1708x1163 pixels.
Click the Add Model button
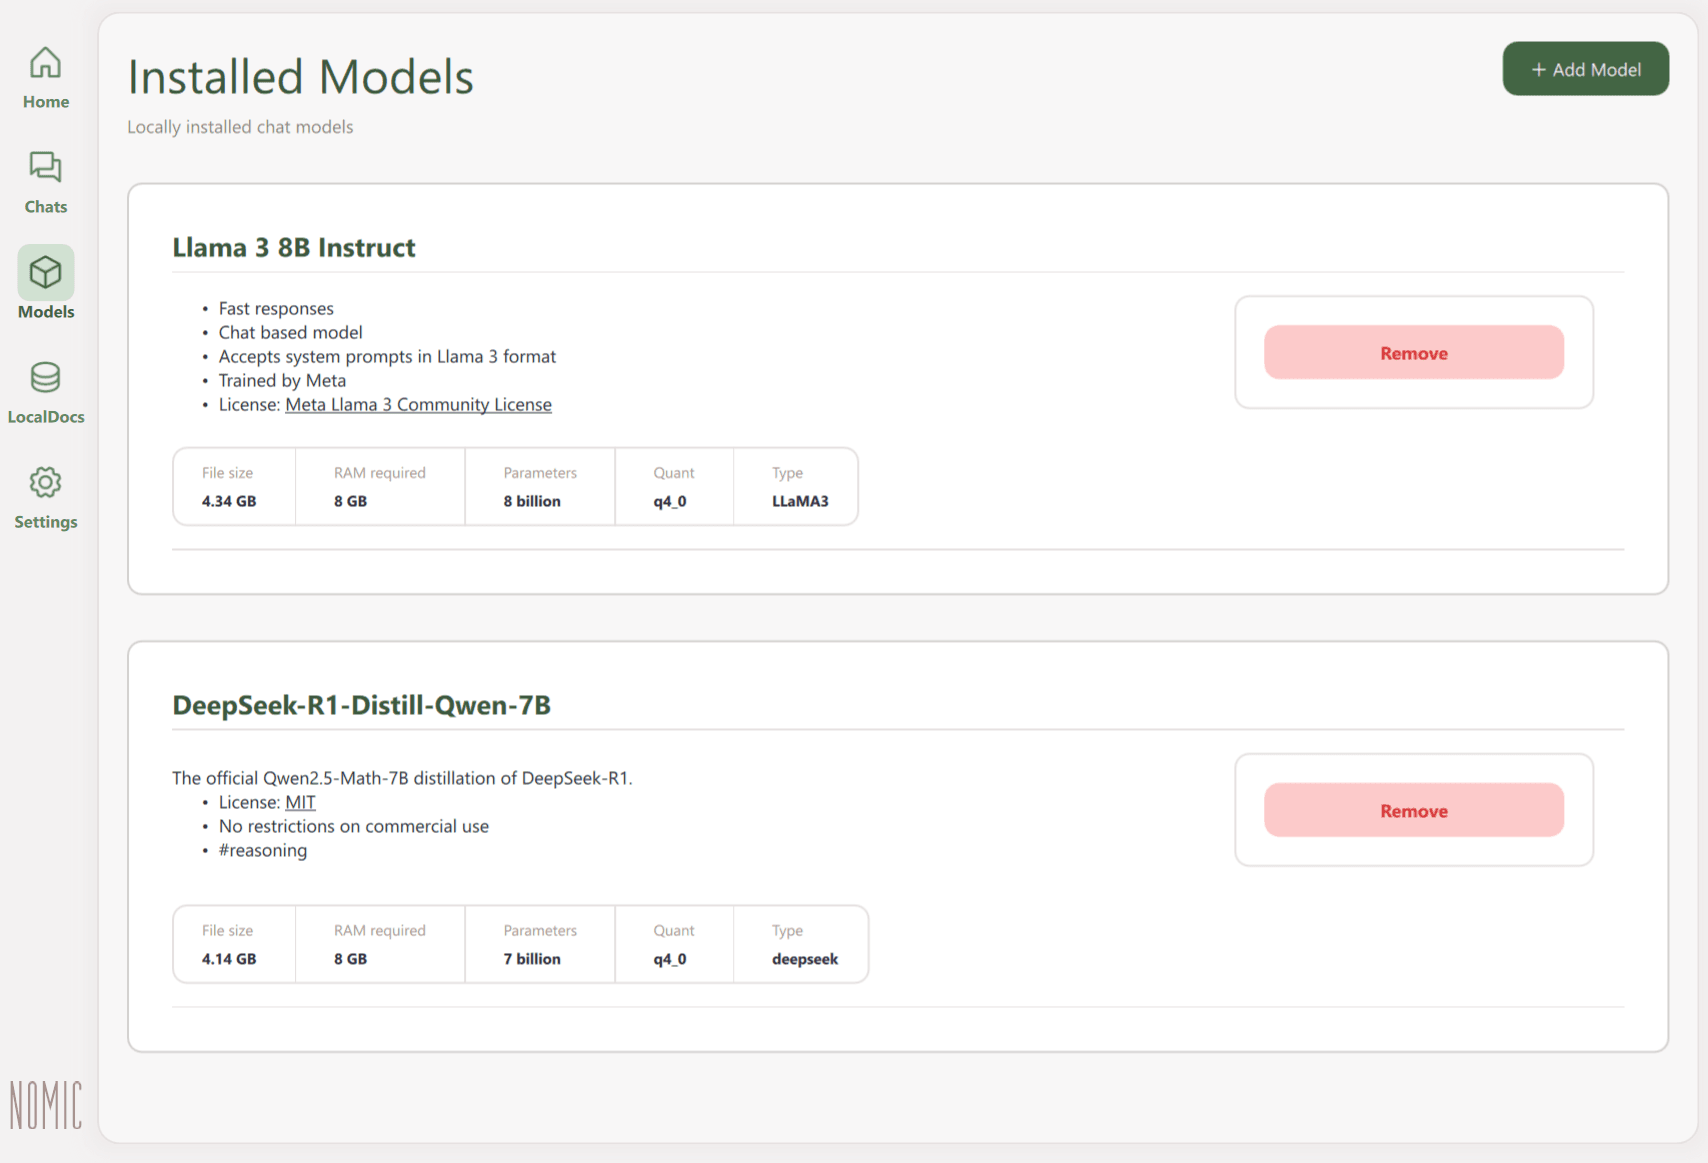click(1585, 69)
